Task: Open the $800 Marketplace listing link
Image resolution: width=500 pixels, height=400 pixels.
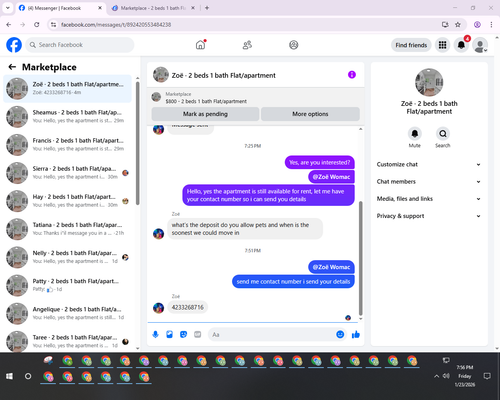Action: [206, 101]
